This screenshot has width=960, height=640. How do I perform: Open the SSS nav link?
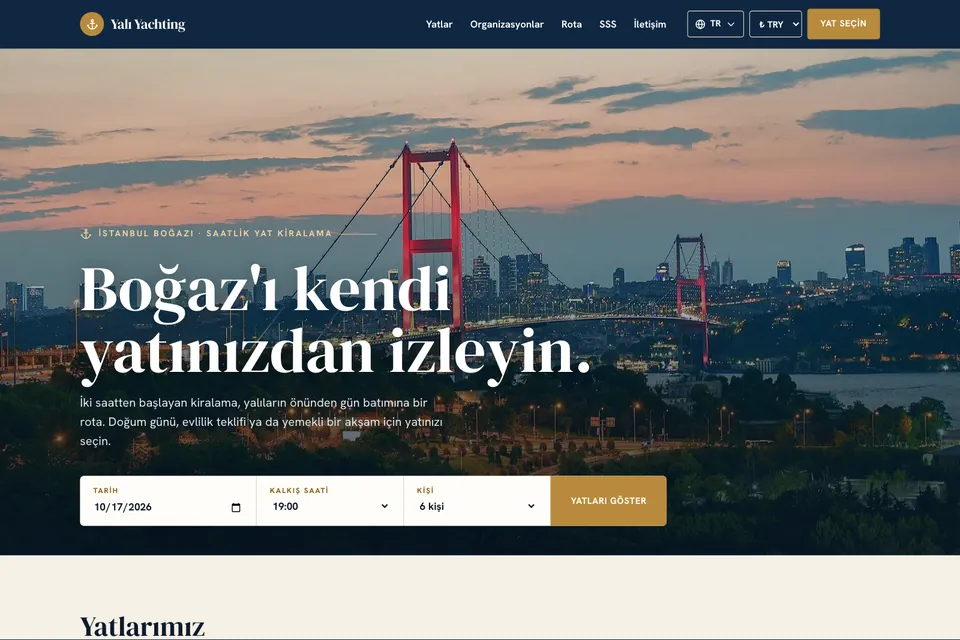click(607, 24)
